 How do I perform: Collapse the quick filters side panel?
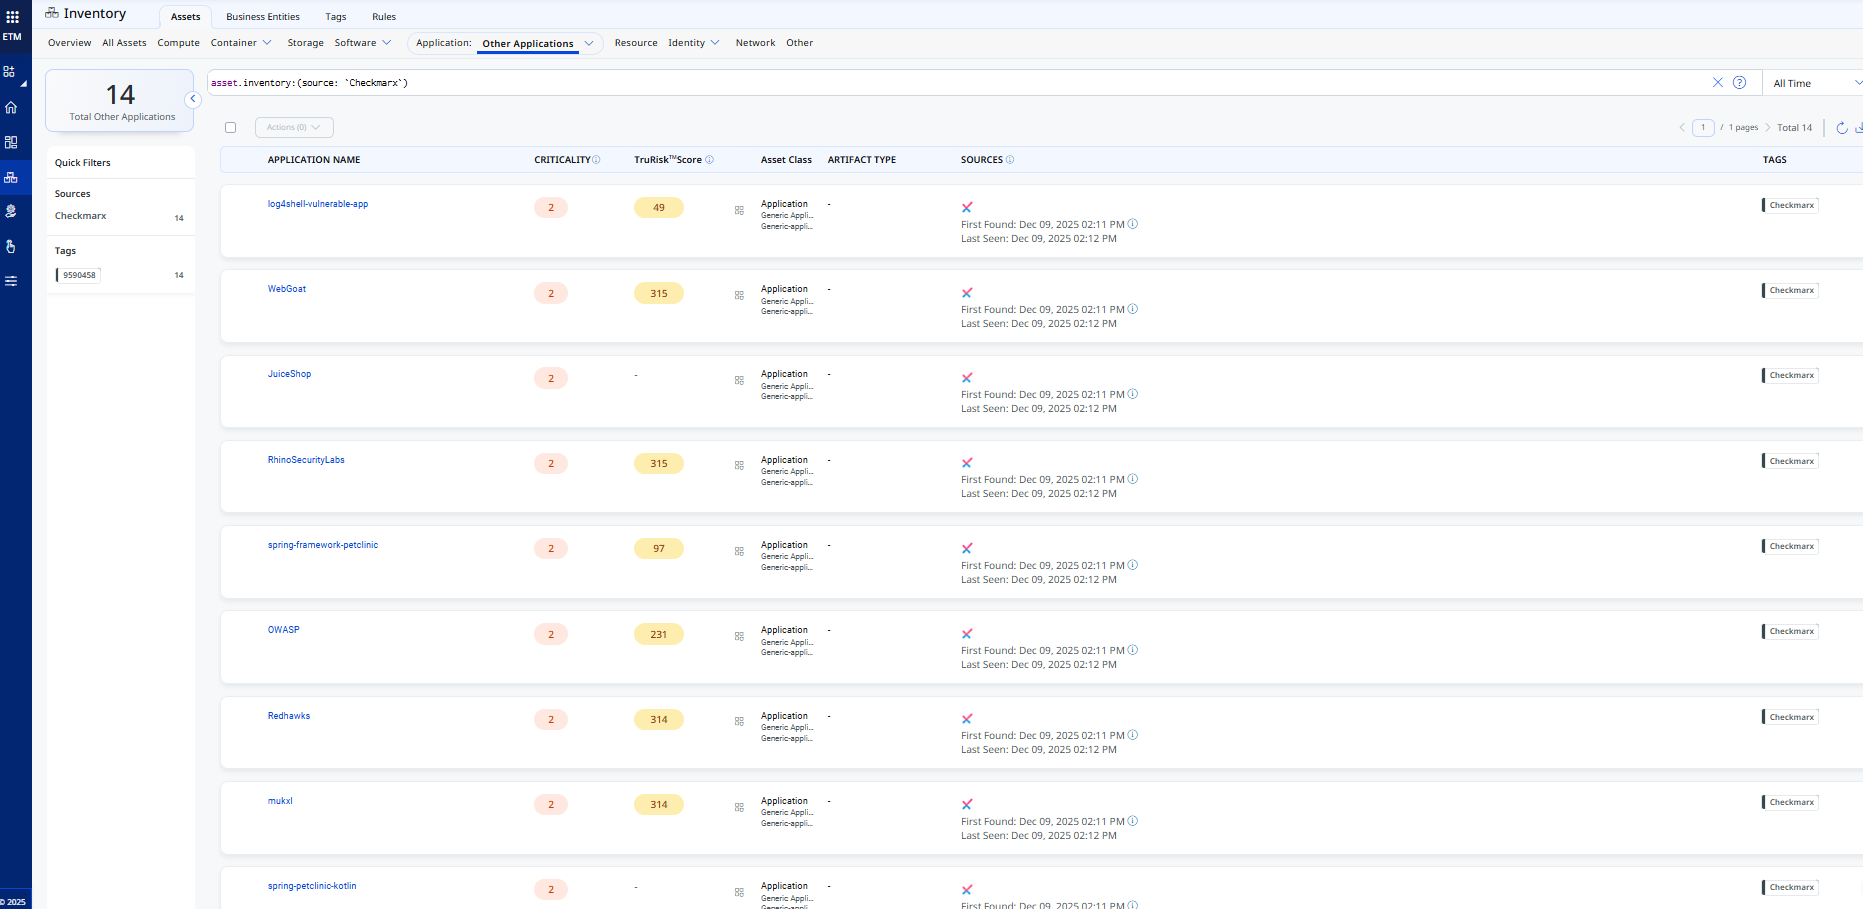point(193,99)
